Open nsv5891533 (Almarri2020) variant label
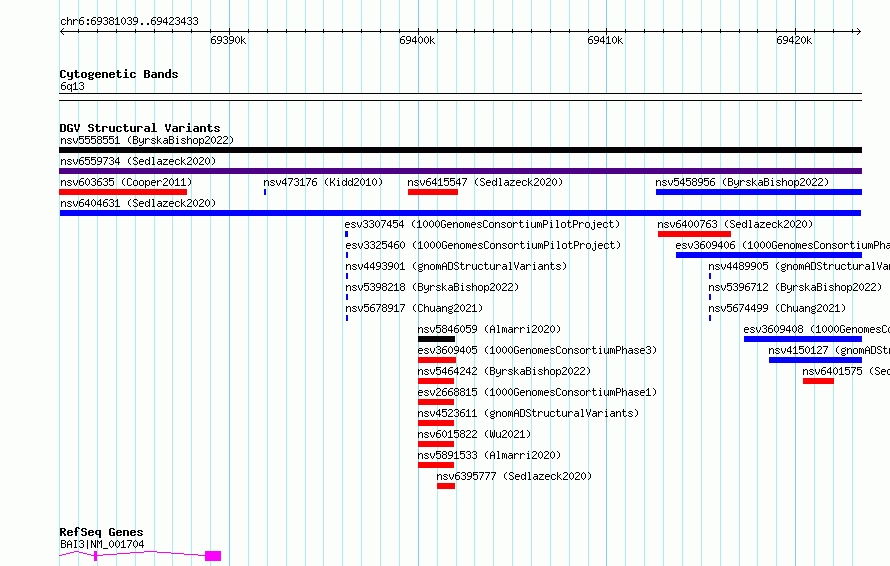The height and width of the screenshot is (566, 890). pyautogui.click(x=489, y=455)
